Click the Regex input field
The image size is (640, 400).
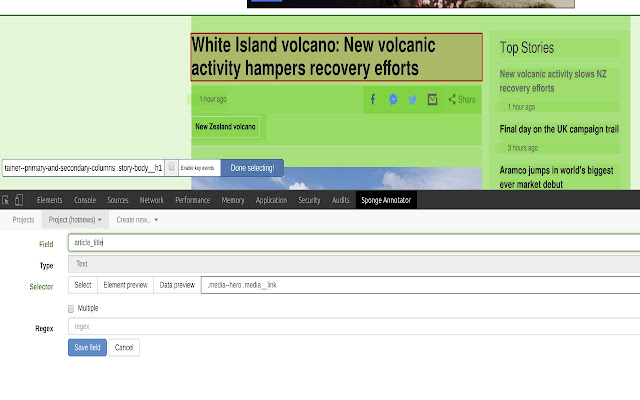354,327
